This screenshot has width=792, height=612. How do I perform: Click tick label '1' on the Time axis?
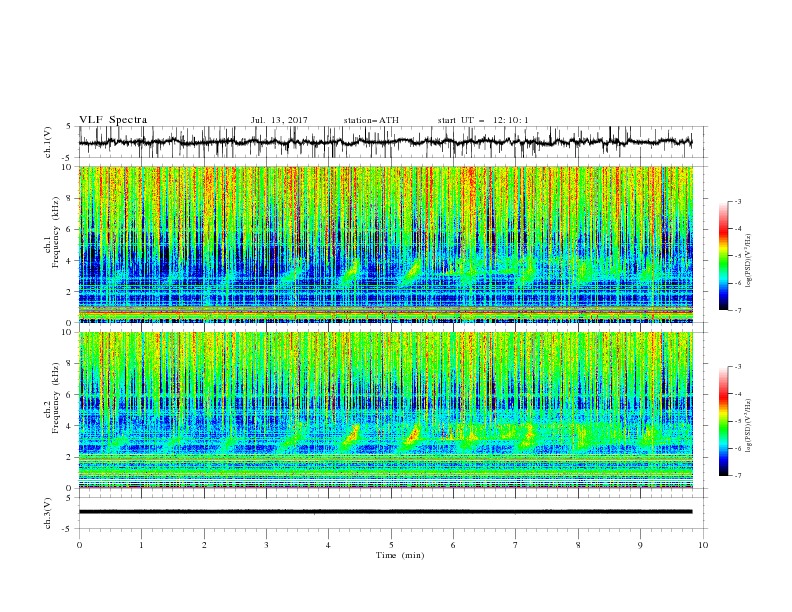141,545
